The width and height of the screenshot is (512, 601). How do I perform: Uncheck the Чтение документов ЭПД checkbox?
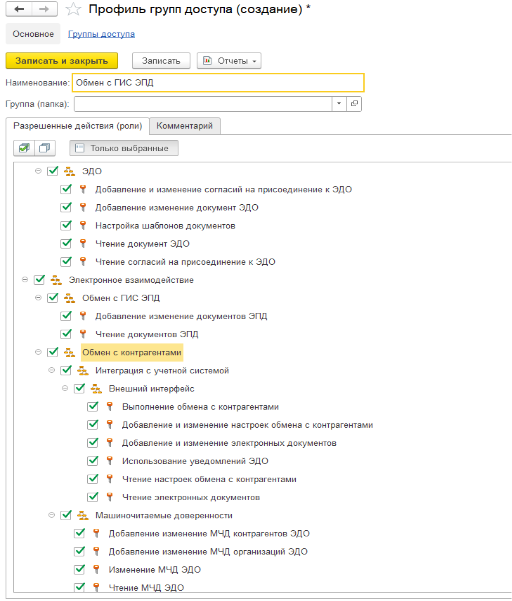pos(66,334)
